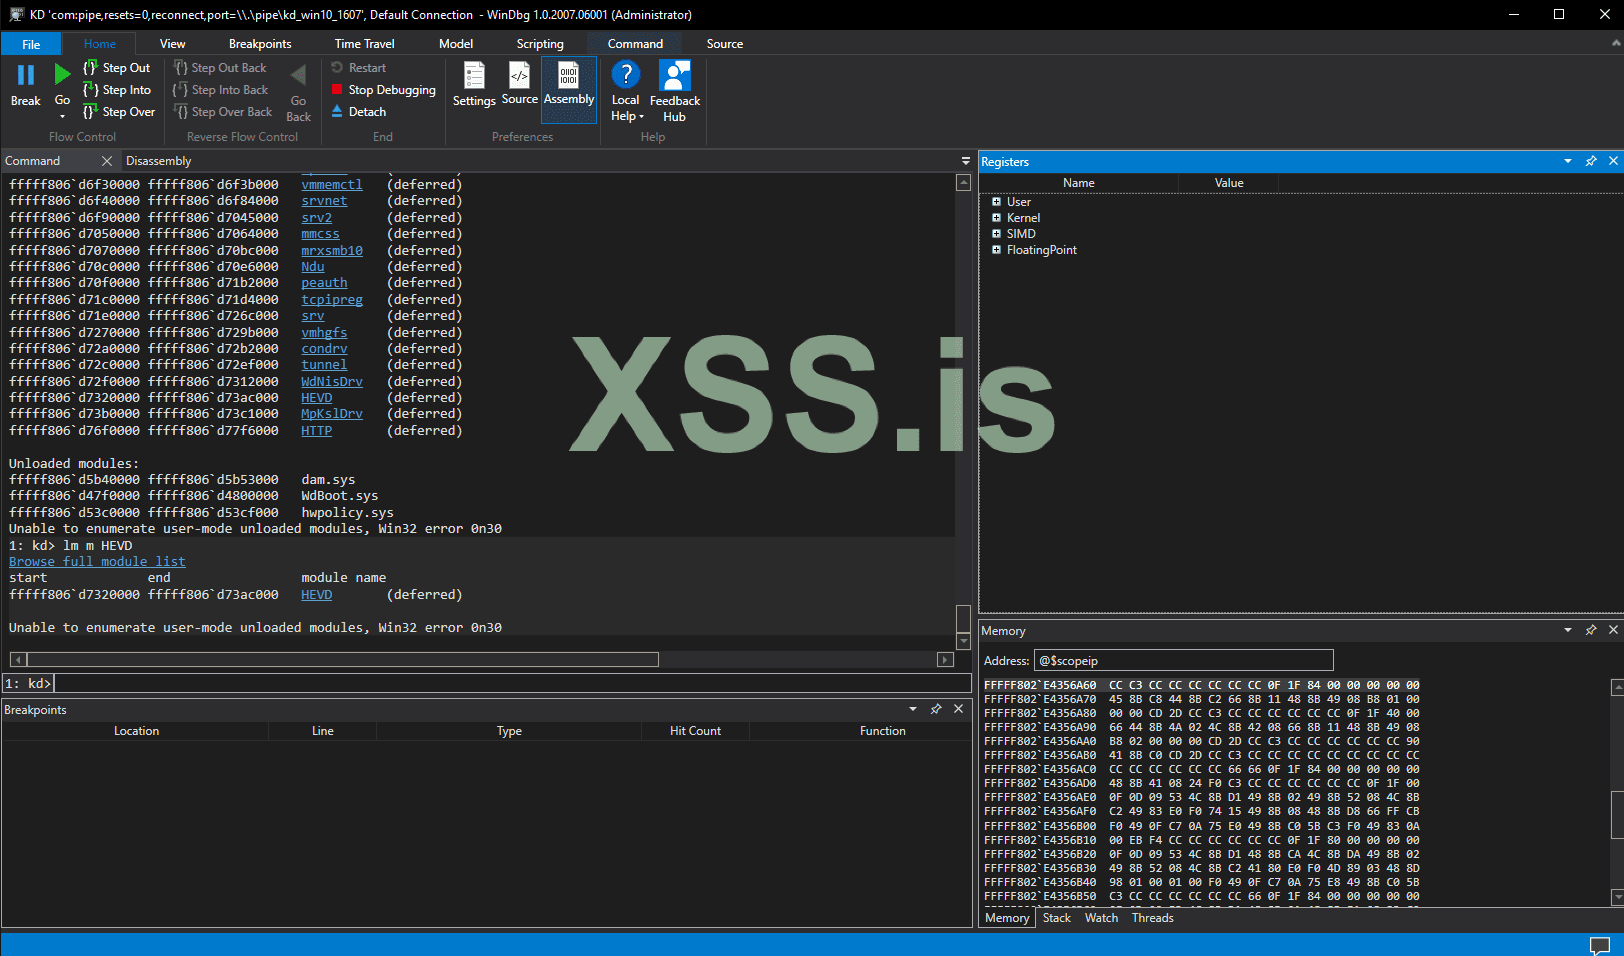1624x956 pixels.
Task: Click the Detach icon
Action: pos(337,112)
